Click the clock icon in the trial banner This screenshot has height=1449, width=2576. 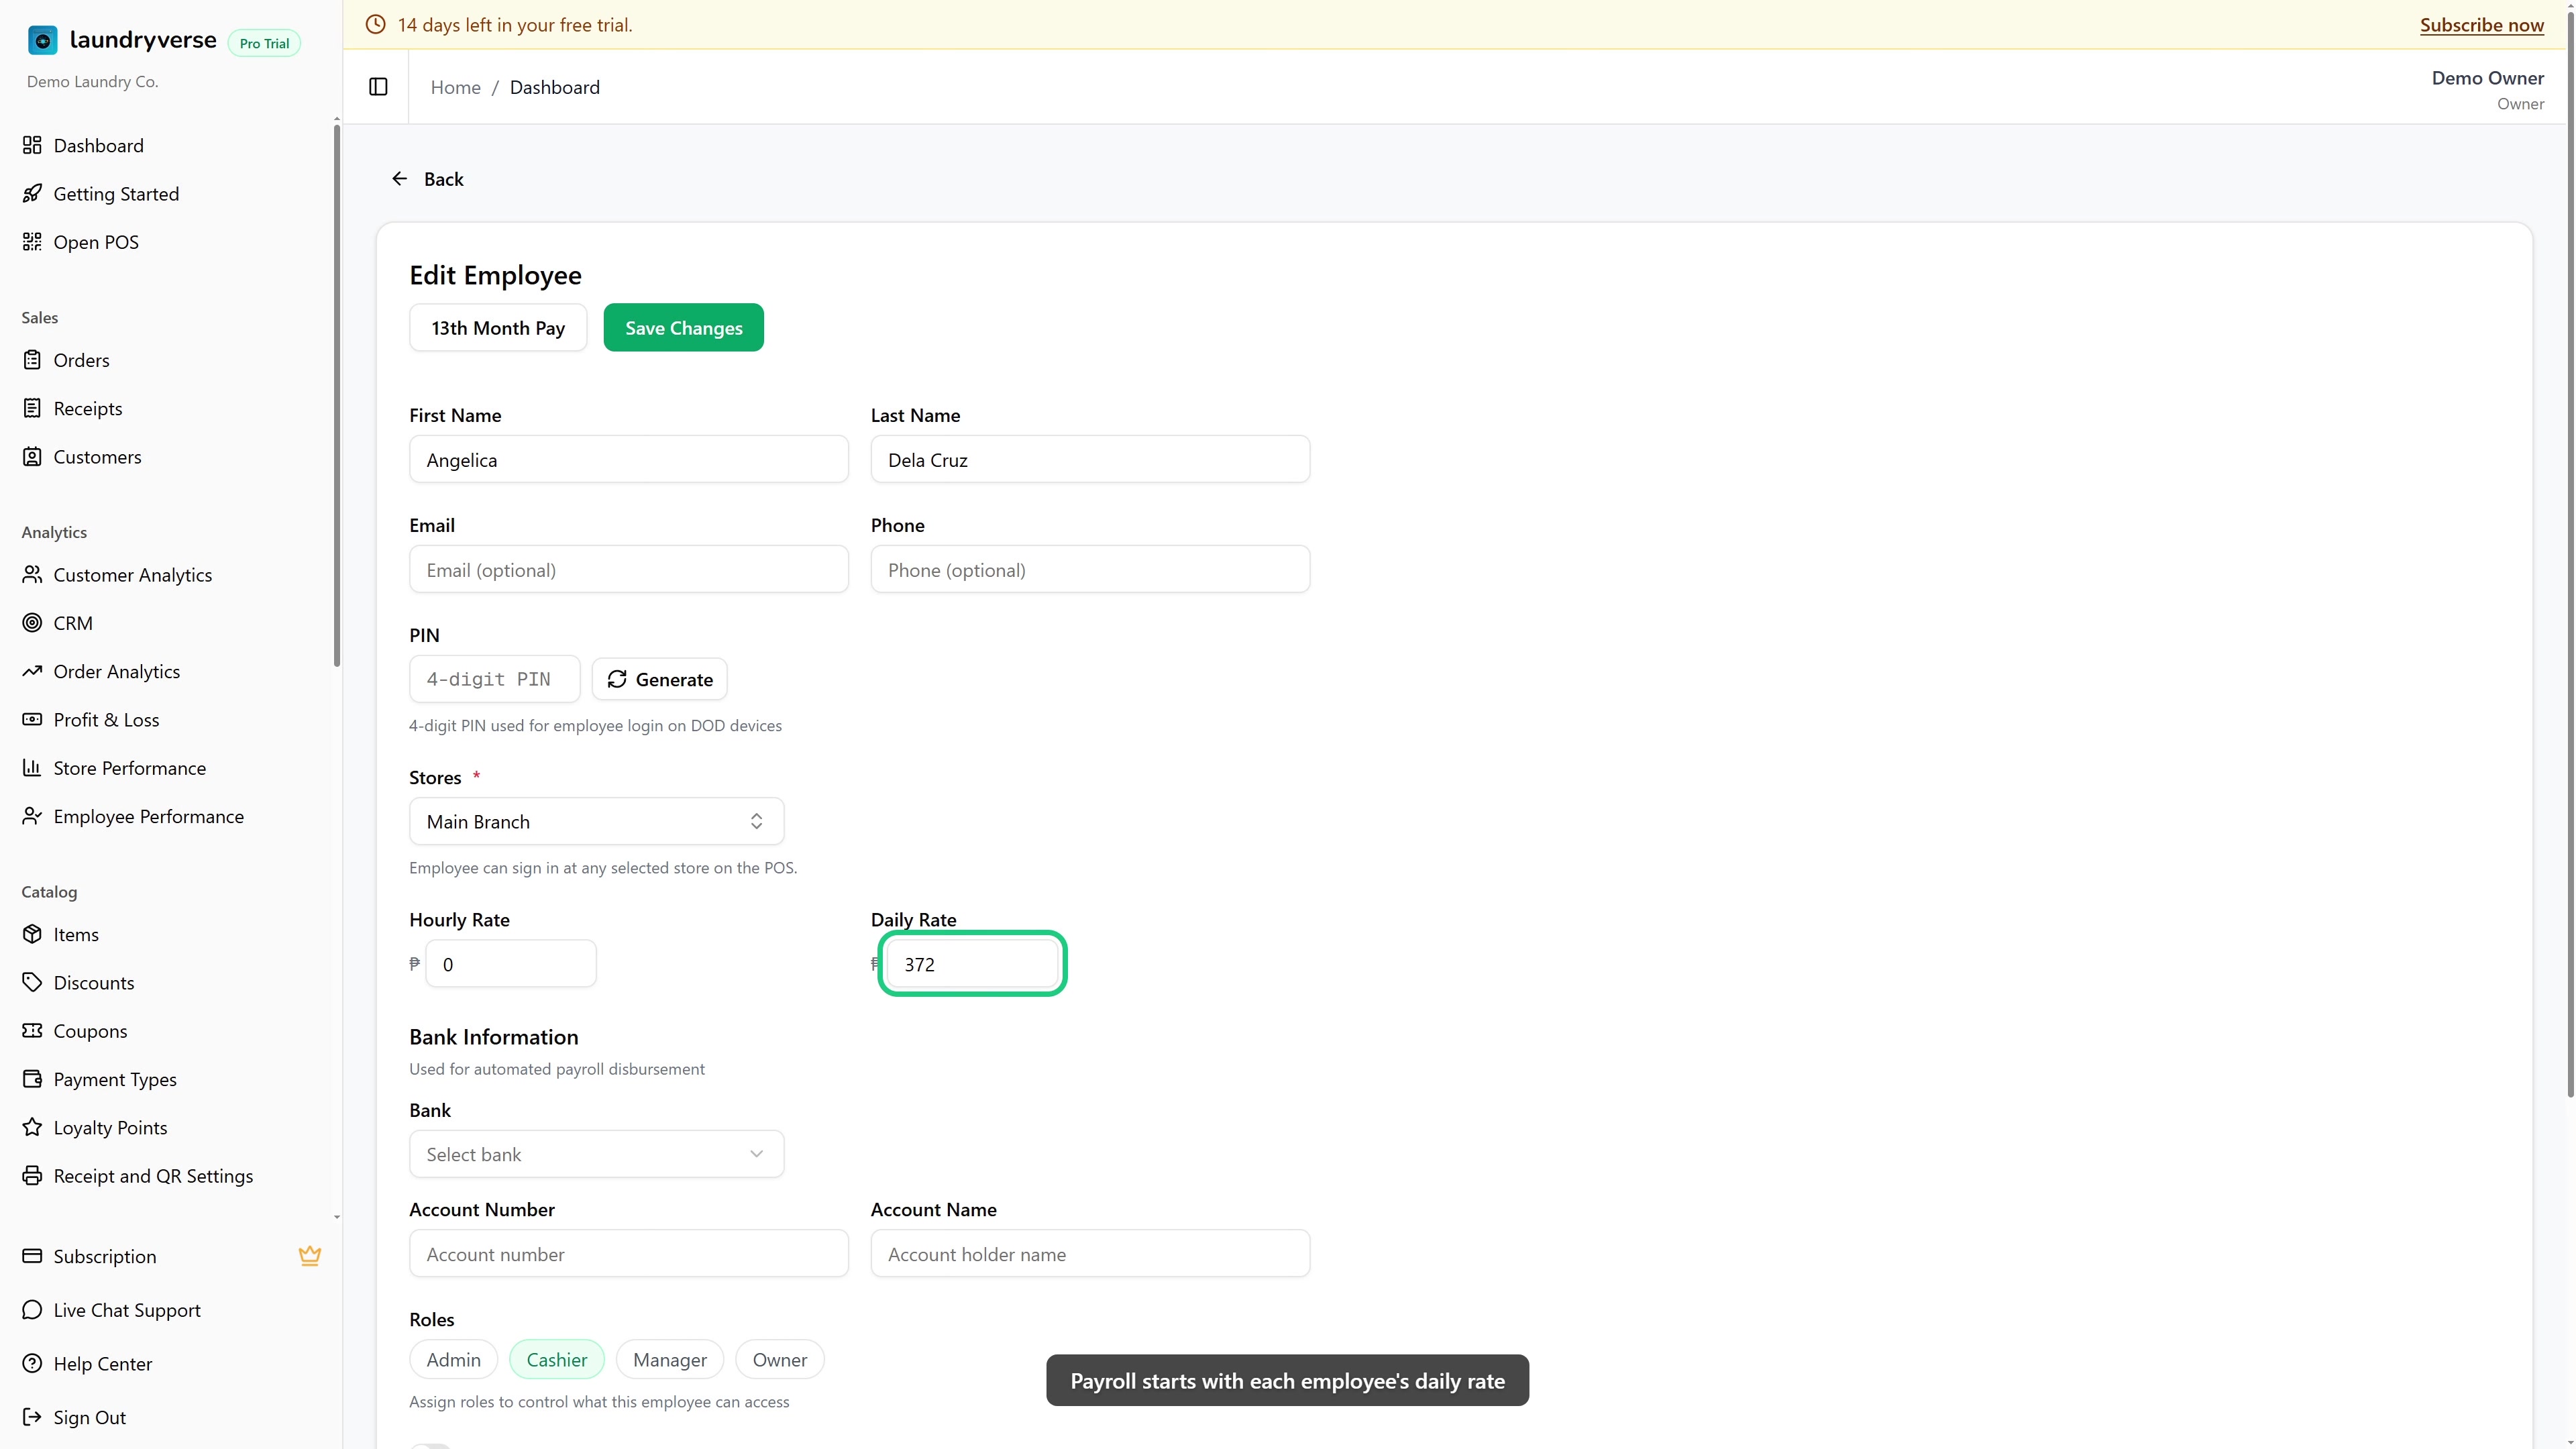[376, 24]
